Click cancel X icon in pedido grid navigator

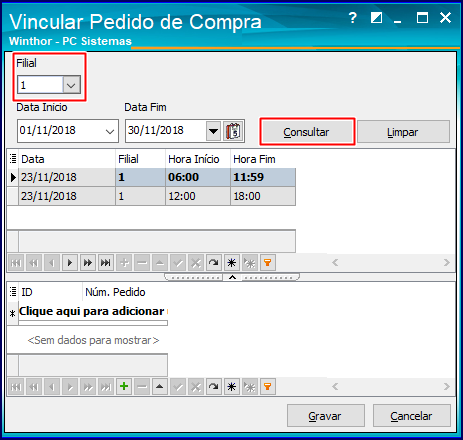[196, 386]
